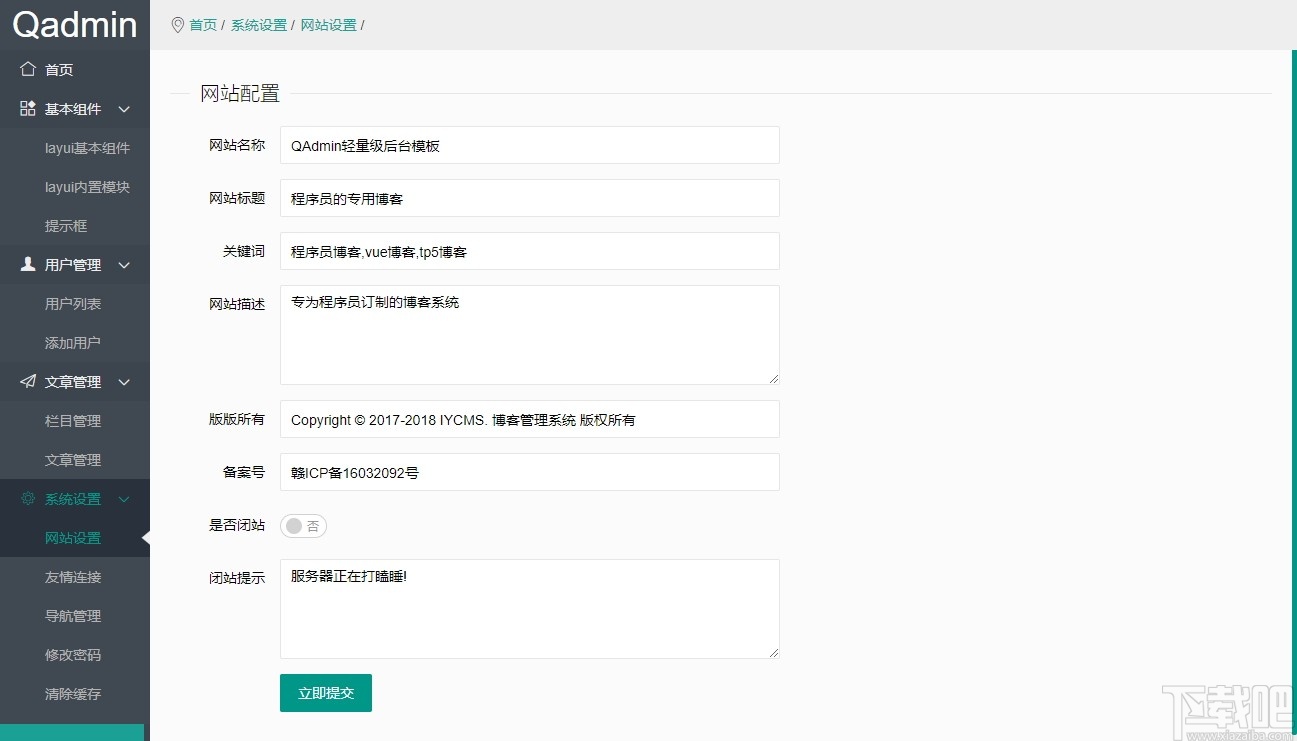Viewport: 1297px width, 741px height.
Task: Select 清除缓存 at sidebar bottom
Action: coord(75,693)
